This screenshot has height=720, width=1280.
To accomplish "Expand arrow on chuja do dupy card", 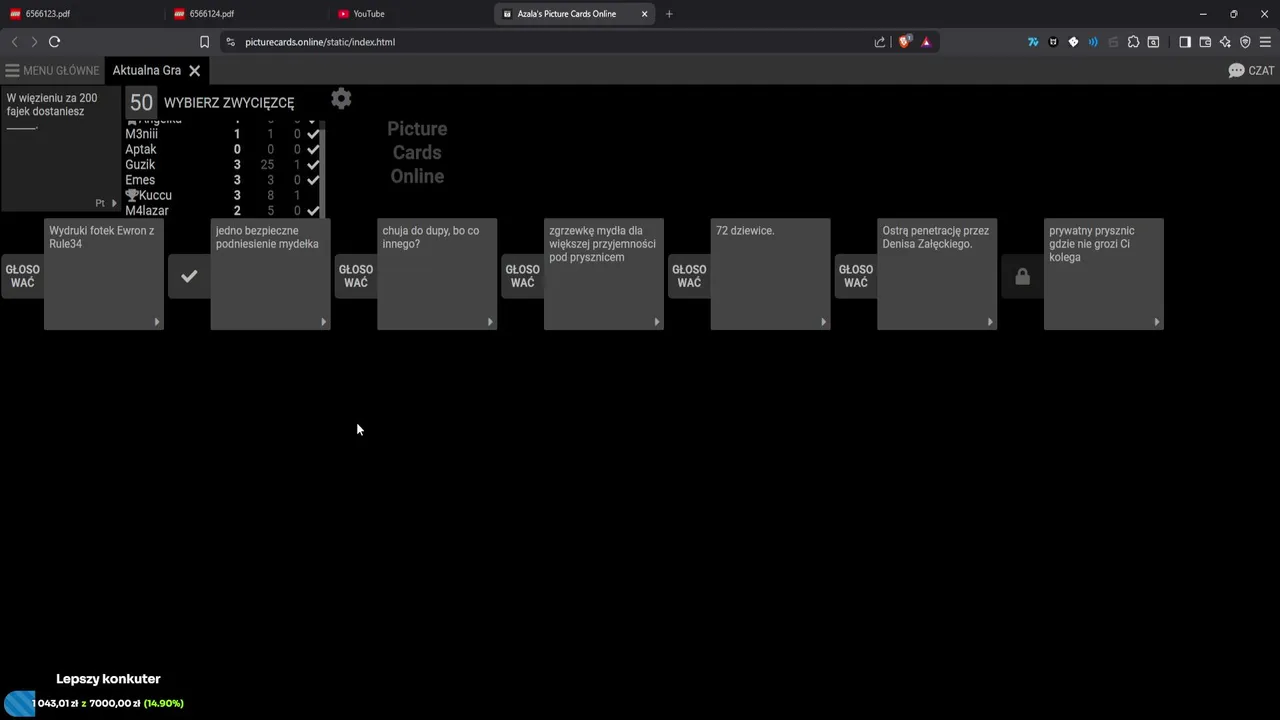I will 490,322.
